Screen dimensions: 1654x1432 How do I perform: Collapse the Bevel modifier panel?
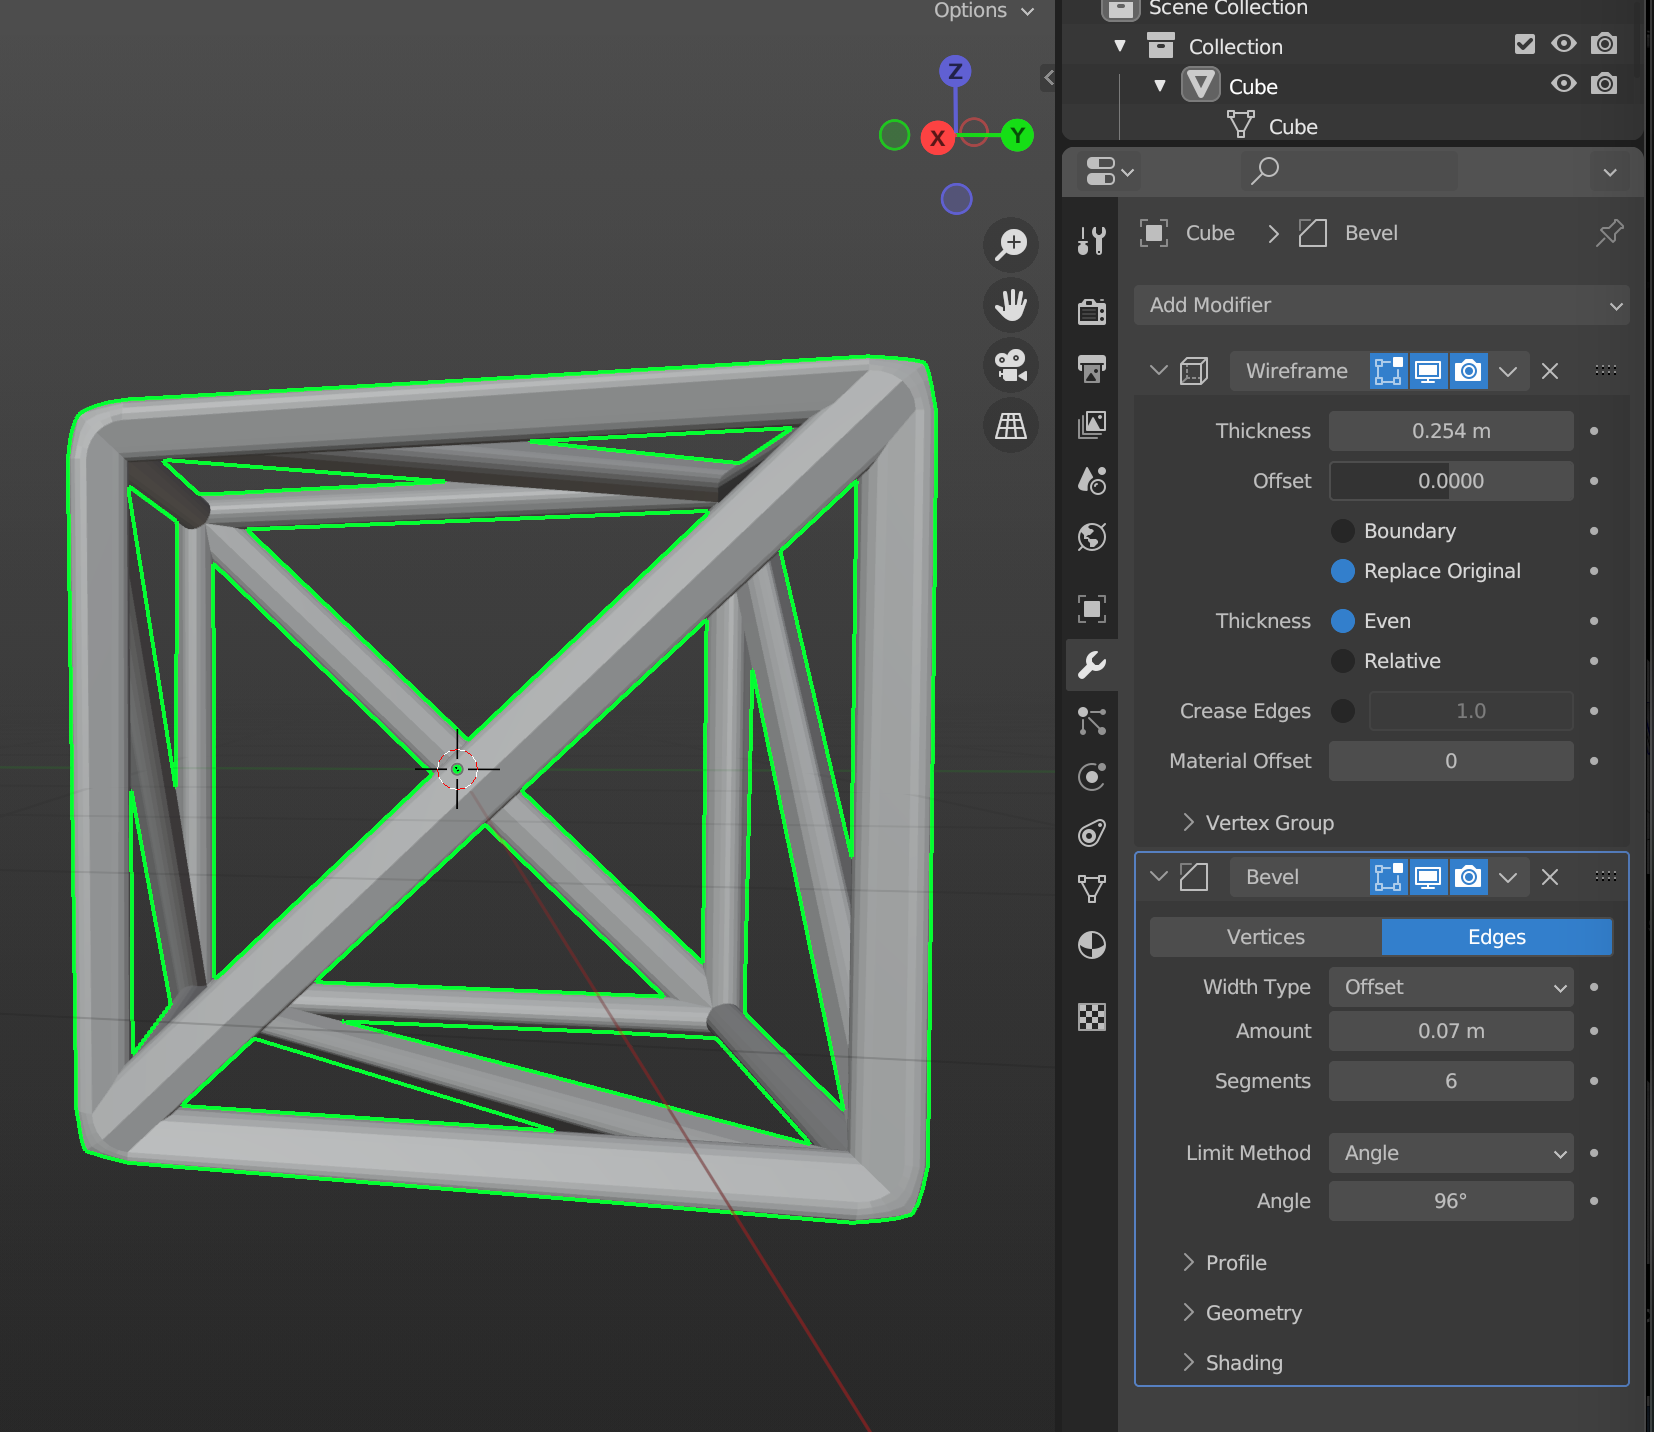pyautogui.click(x=1159, y=877)
